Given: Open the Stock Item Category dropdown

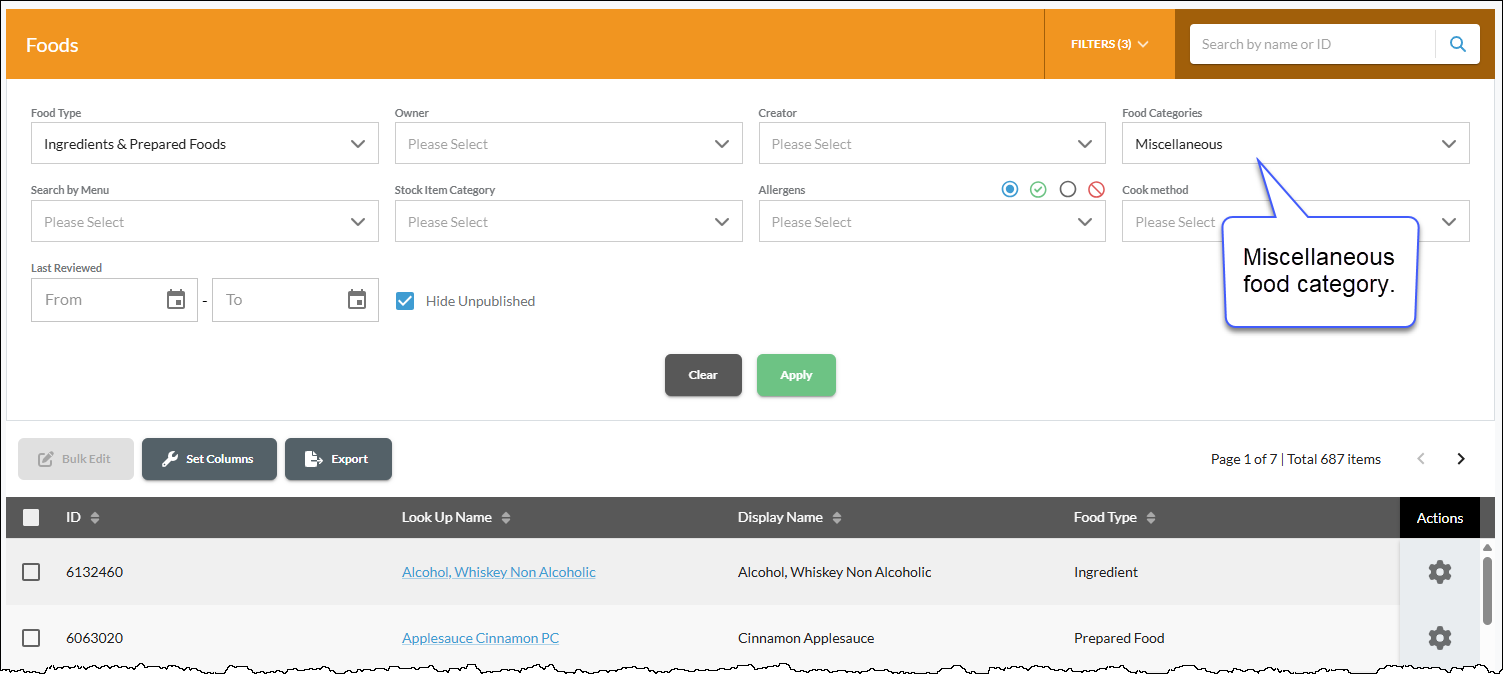Looking at the screenshot, I should coord(569,221).
